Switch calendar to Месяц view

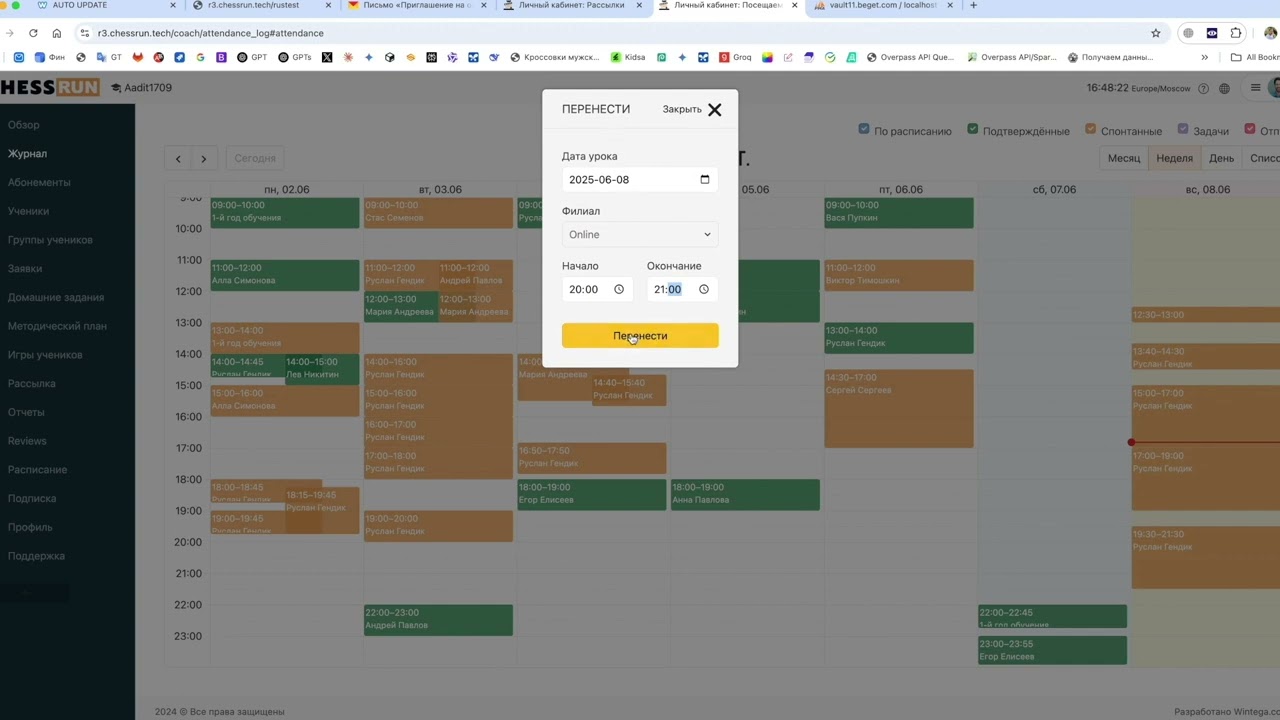1124,159
